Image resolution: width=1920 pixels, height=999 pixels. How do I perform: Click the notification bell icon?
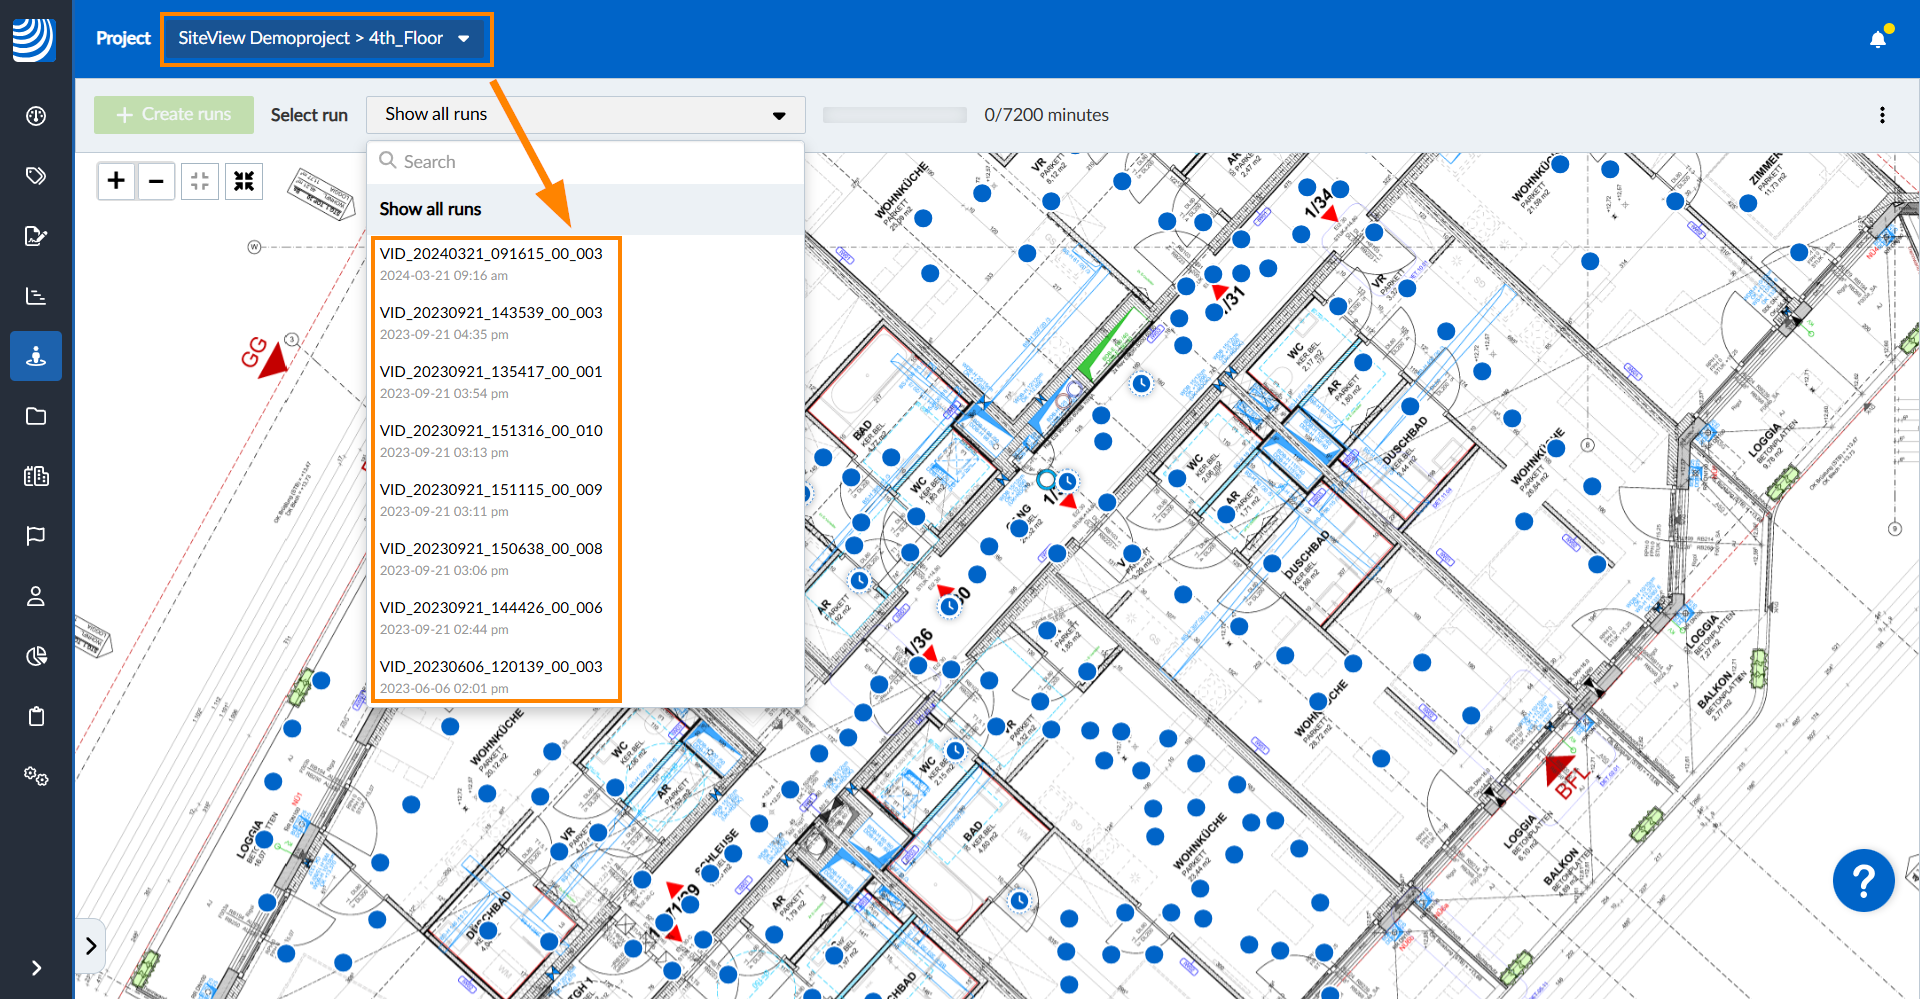click(1878, 39)
